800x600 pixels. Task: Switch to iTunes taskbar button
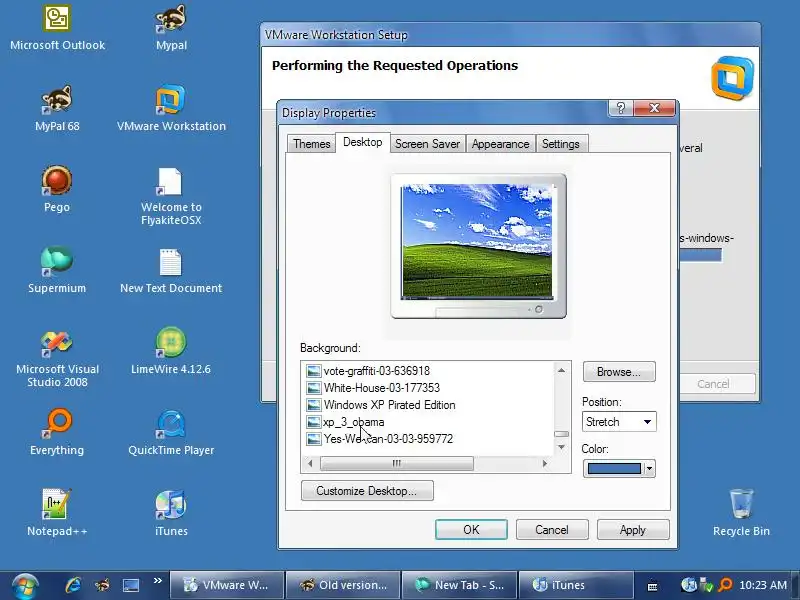tap(576, 585)
